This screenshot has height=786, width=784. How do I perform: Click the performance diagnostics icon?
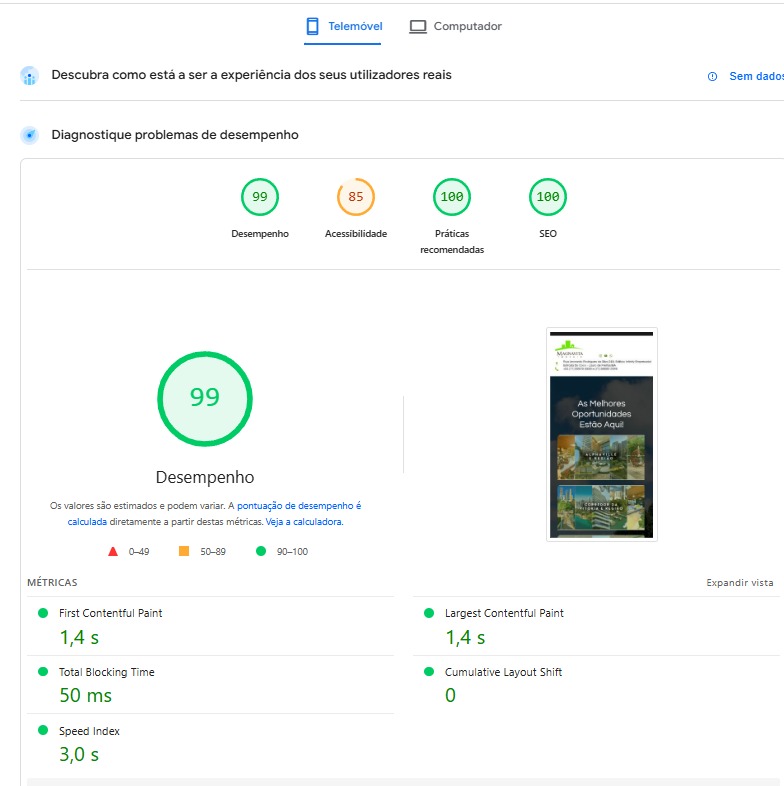coord(30,135)
